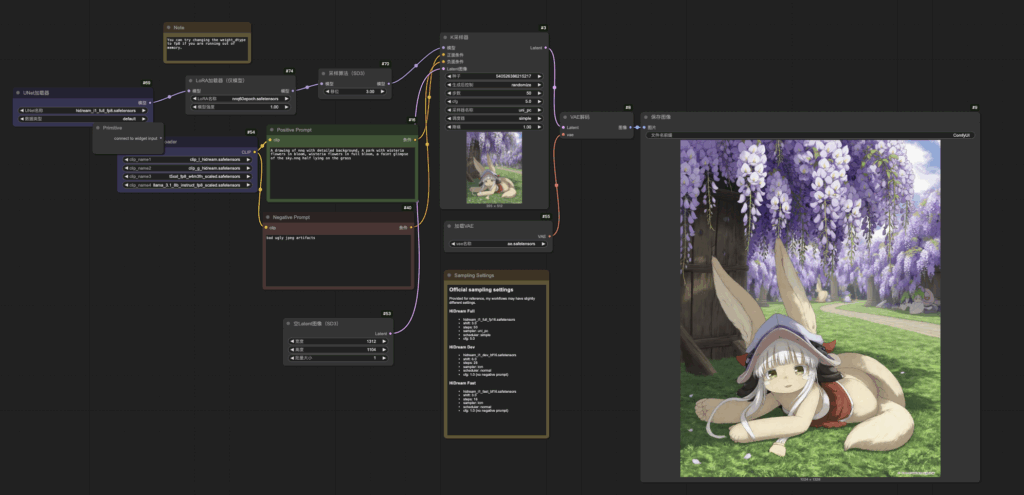The image size is (1024, 495).
Task: Open the 调度器 simple combo
Action: click(x=494, y=118)
